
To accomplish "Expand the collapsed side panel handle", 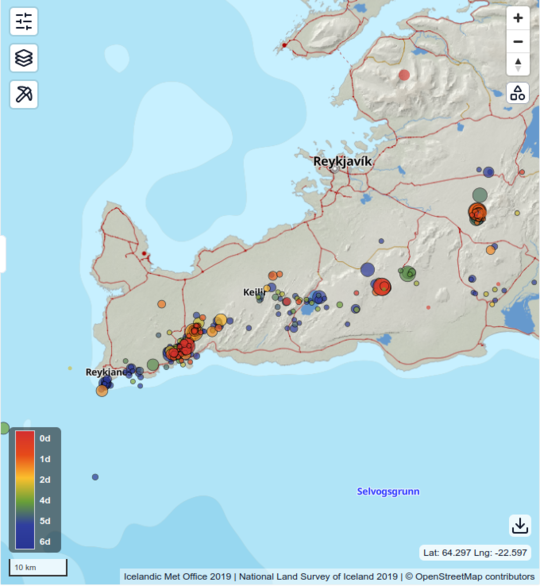I will pyautogui.click(x=3, y=254).
